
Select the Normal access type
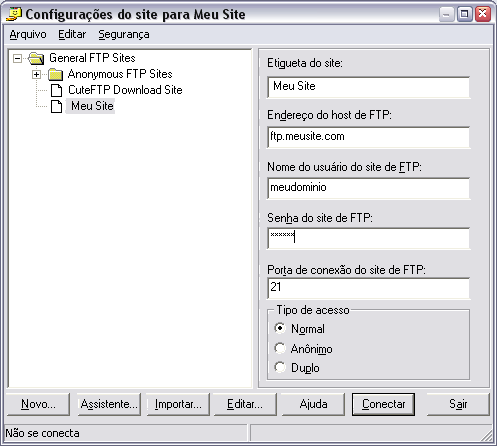[280, 328]
